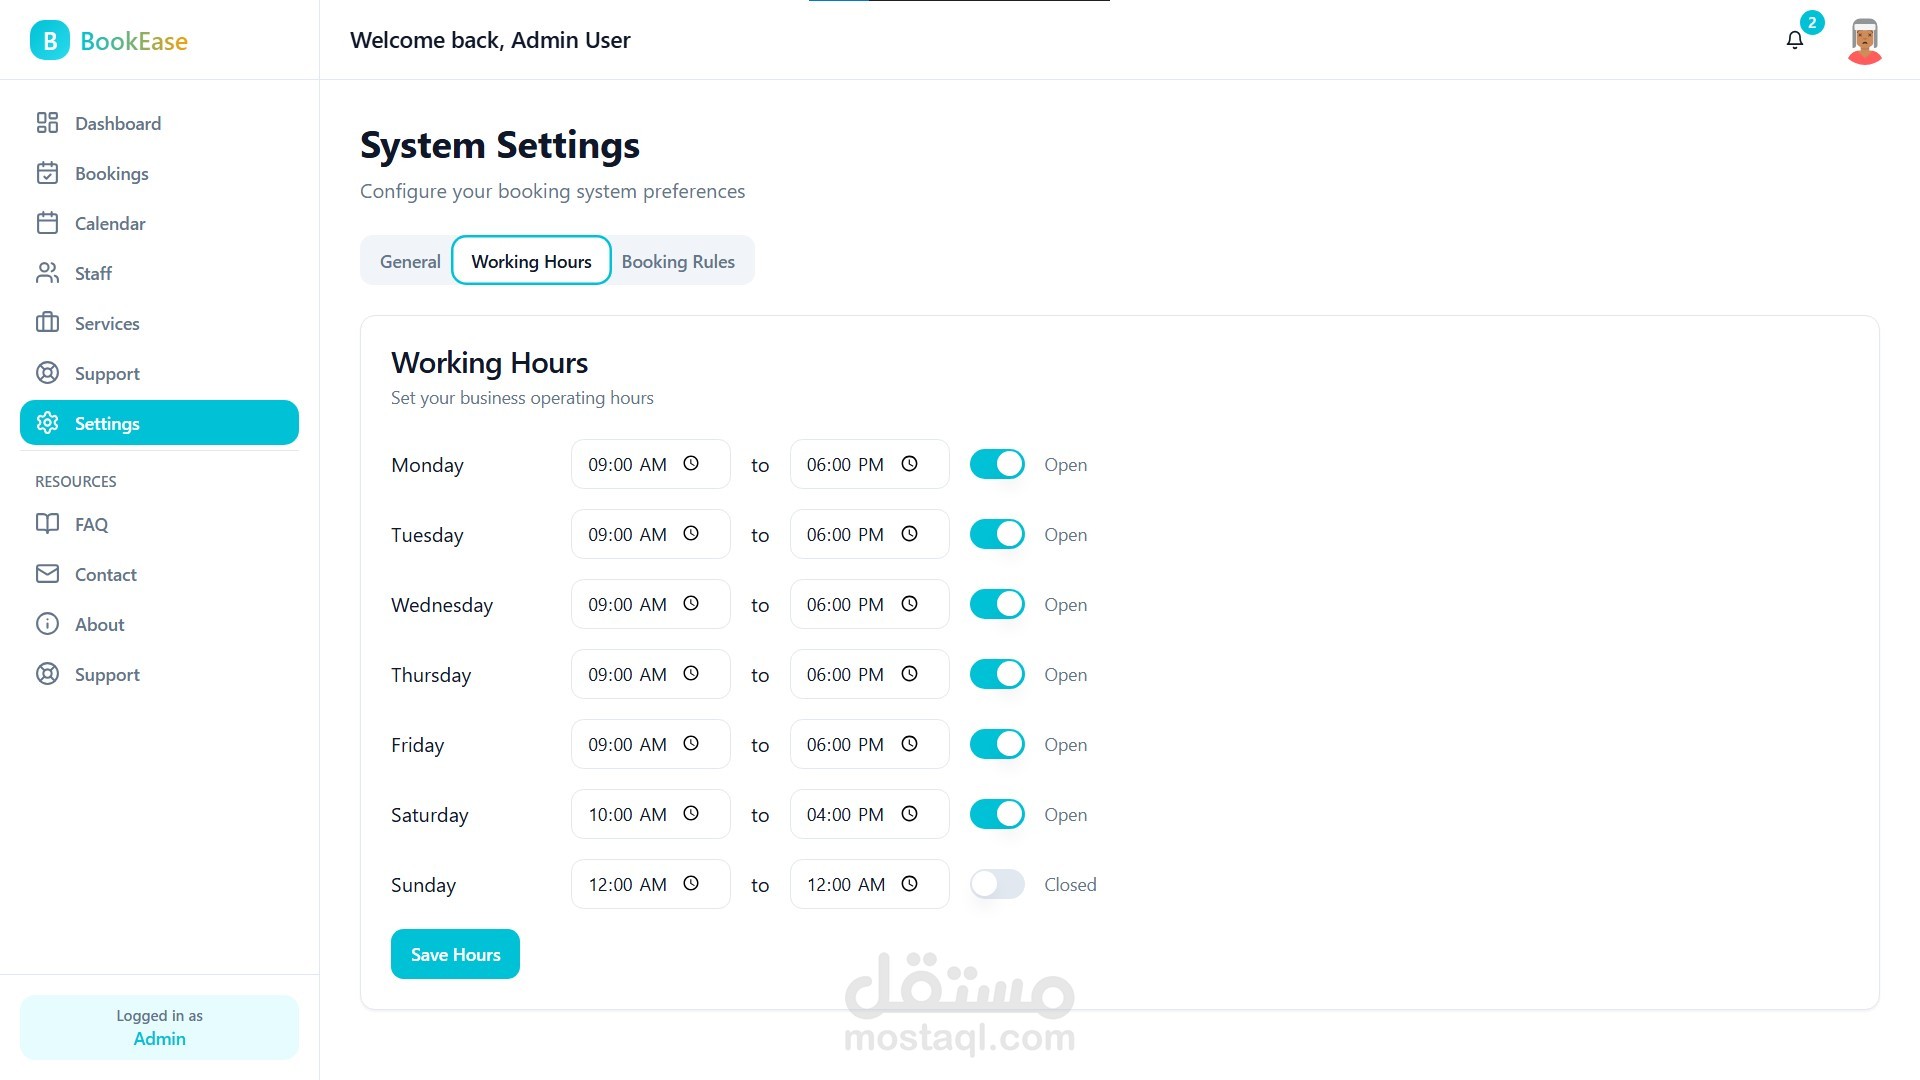Screen dimensions: 1920x1080
Task: Open Dashboard from sidebar grid icon
Action: click(x=47, y=123)
